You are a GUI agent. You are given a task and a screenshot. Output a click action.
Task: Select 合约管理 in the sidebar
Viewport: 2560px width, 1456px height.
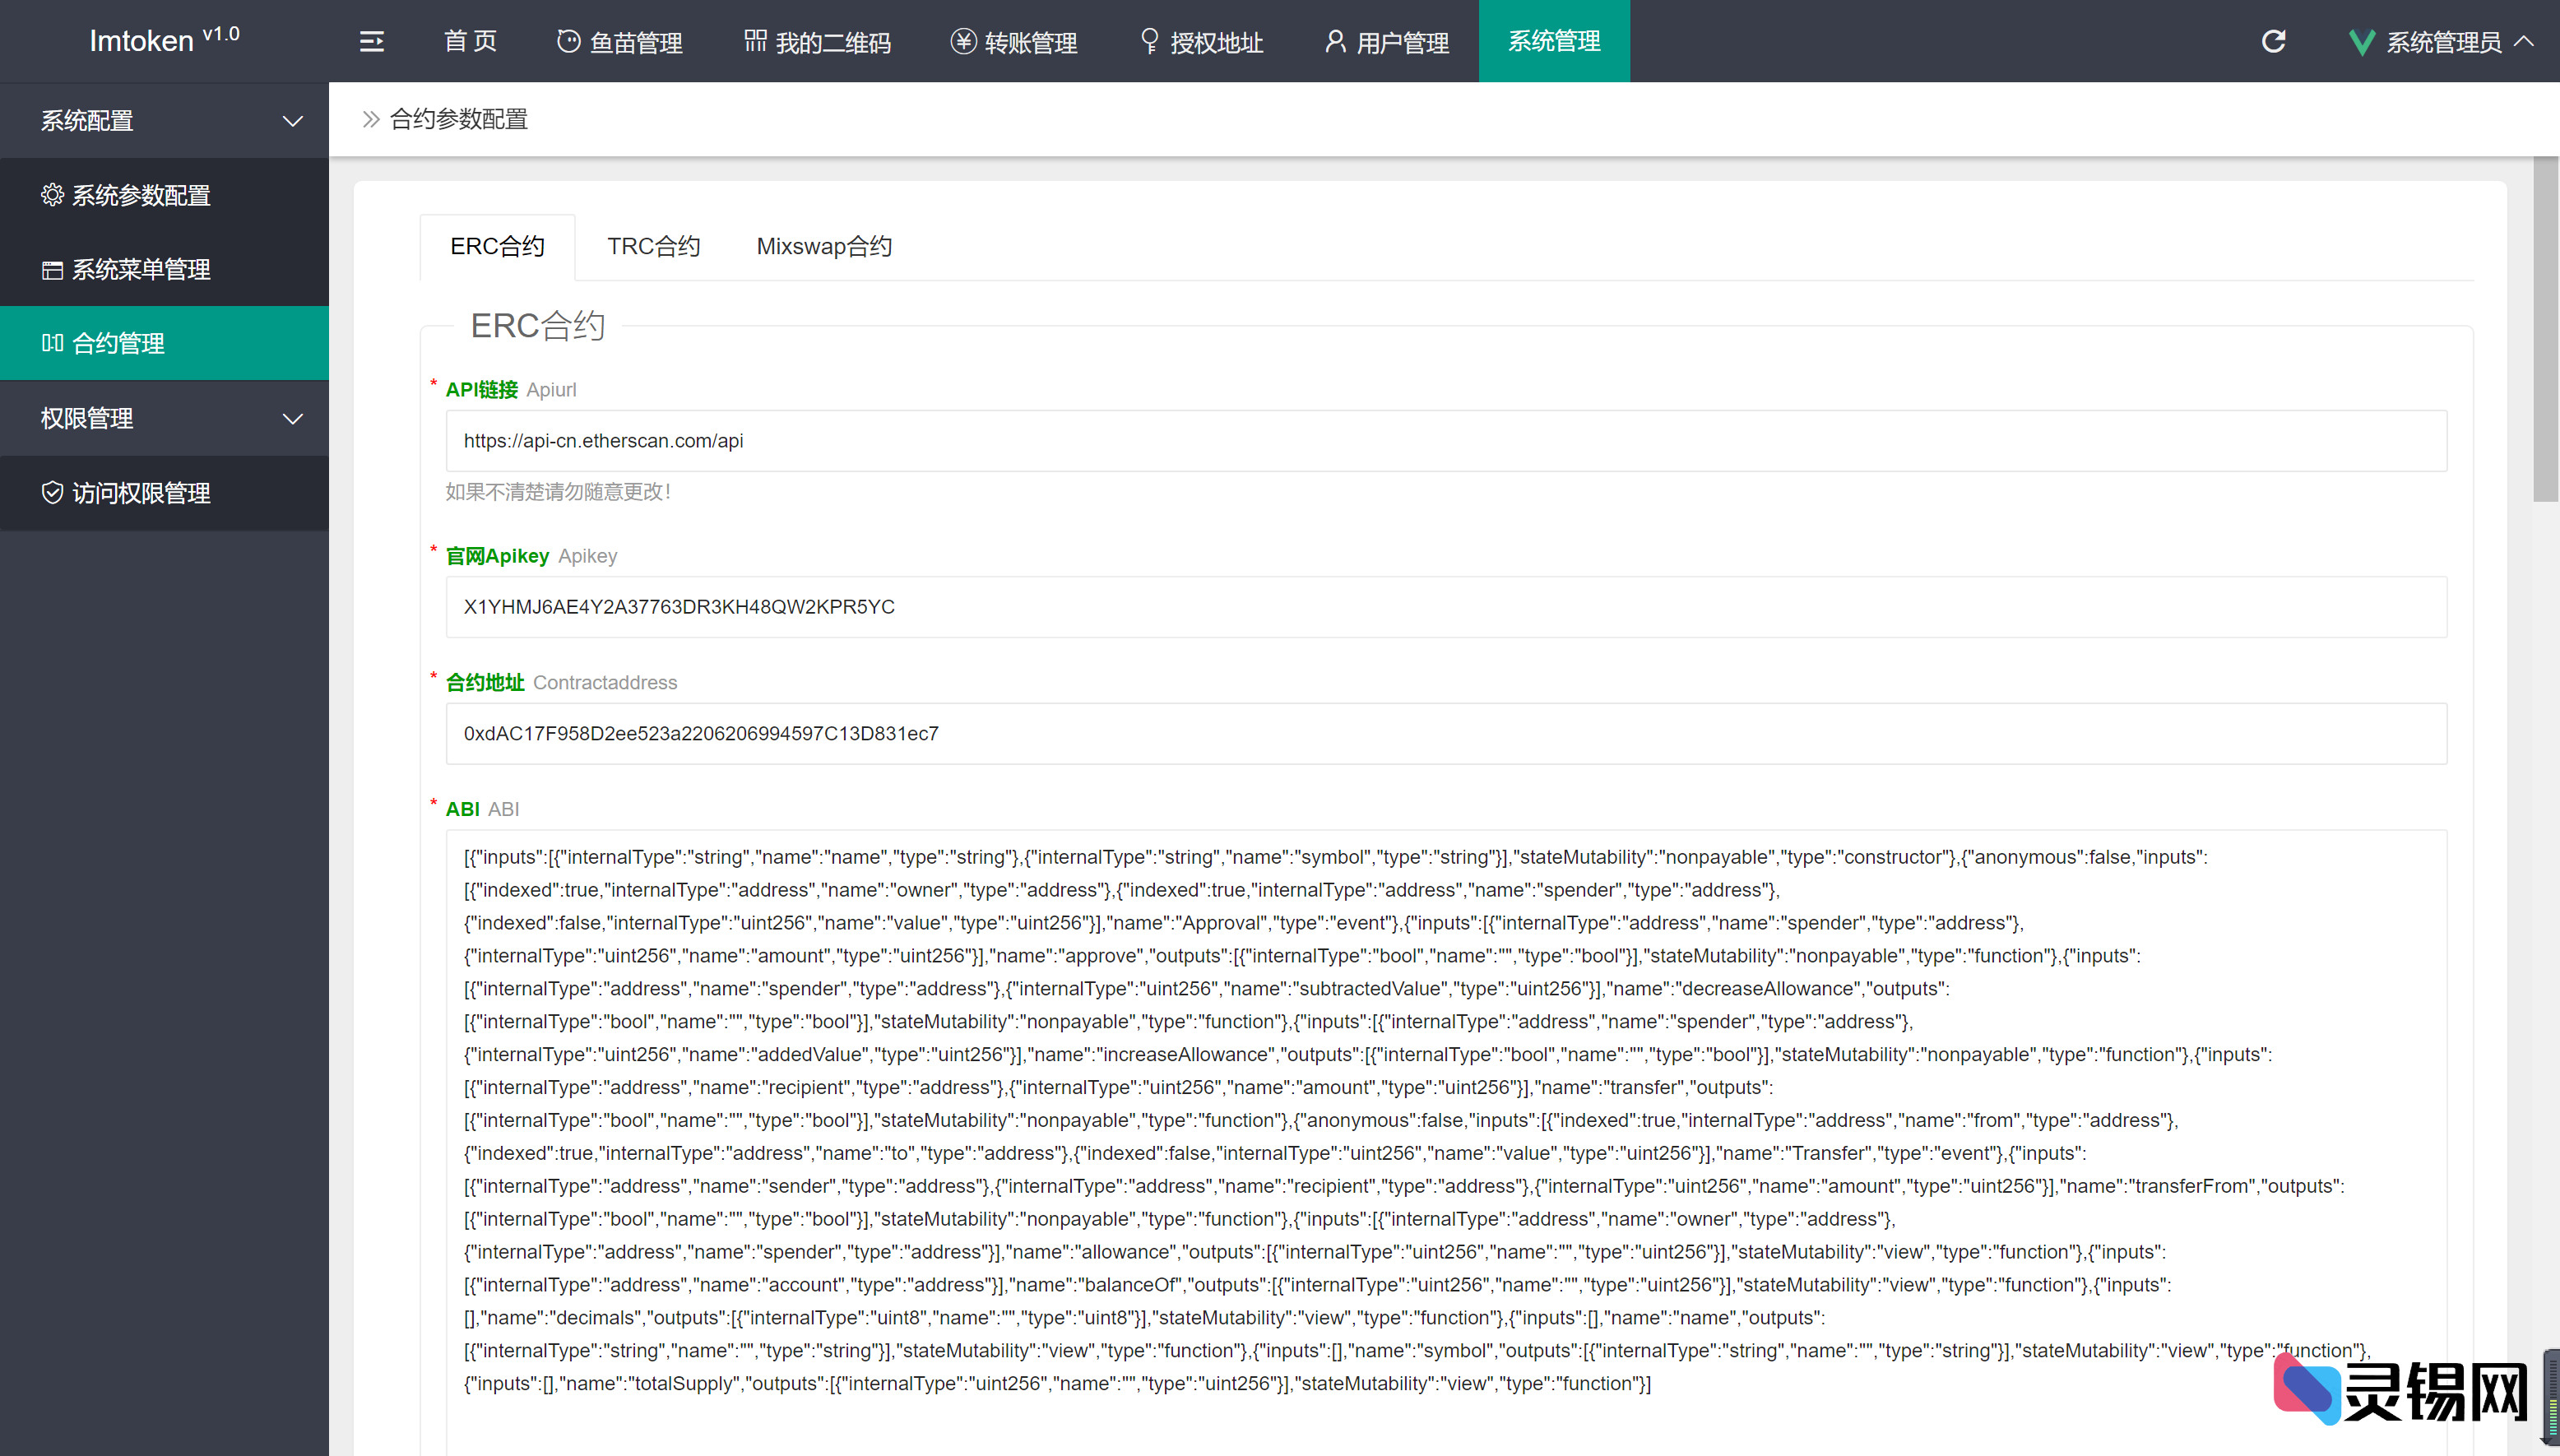click(x=118, y=343)
